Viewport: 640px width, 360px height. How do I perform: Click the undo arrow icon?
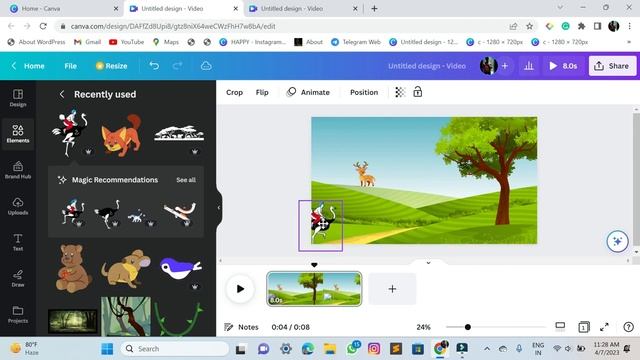154,66
